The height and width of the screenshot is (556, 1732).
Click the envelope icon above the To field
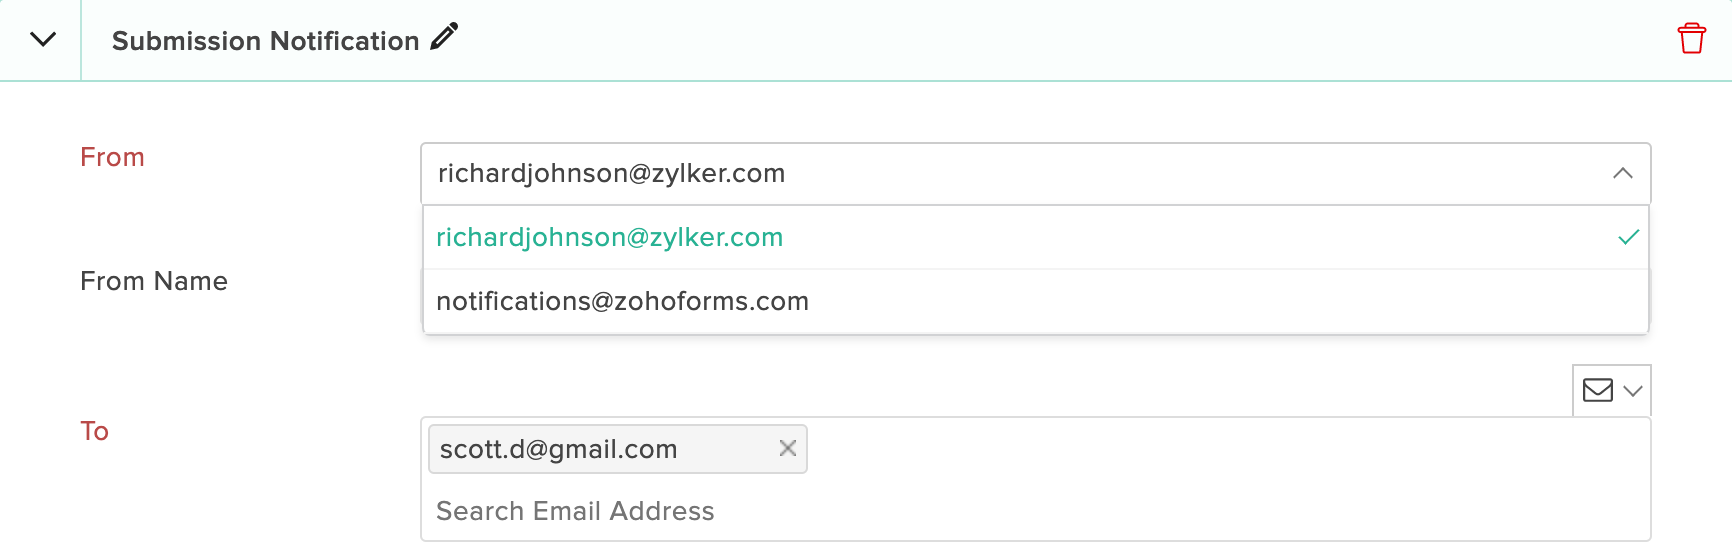pyautogui.click(x=1597, y=390)
